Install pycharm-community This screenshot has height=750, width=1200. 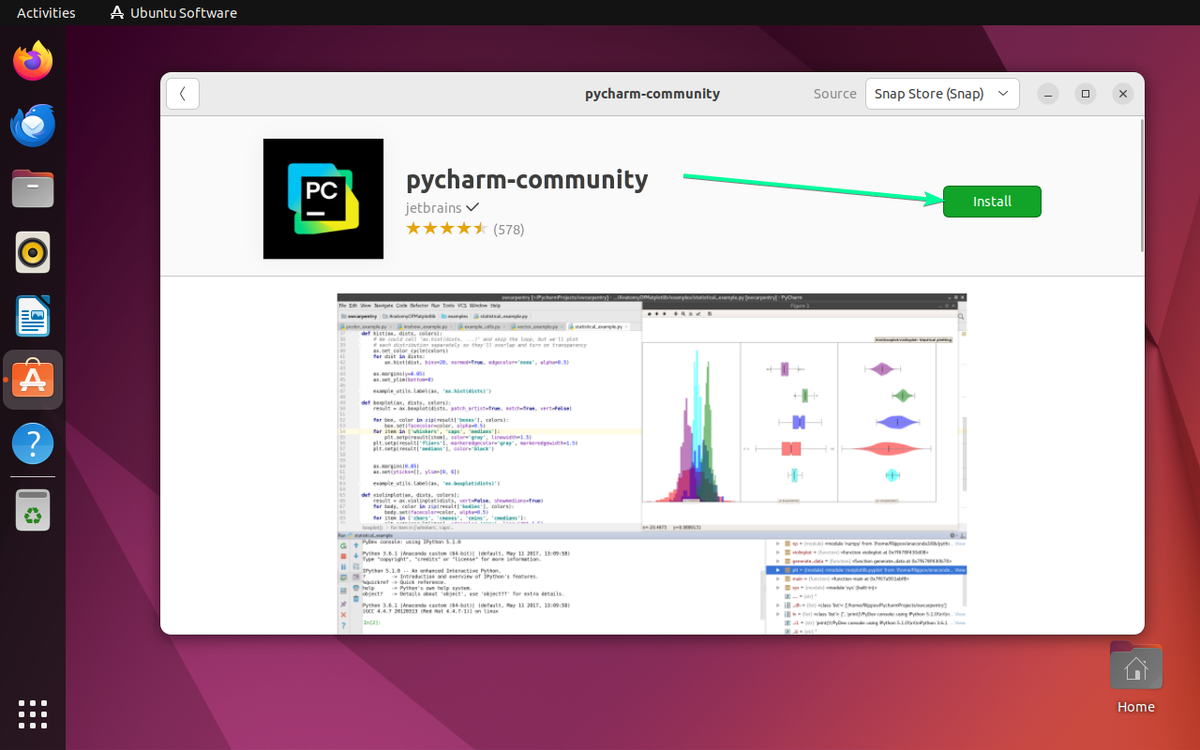tap(991, 201)
